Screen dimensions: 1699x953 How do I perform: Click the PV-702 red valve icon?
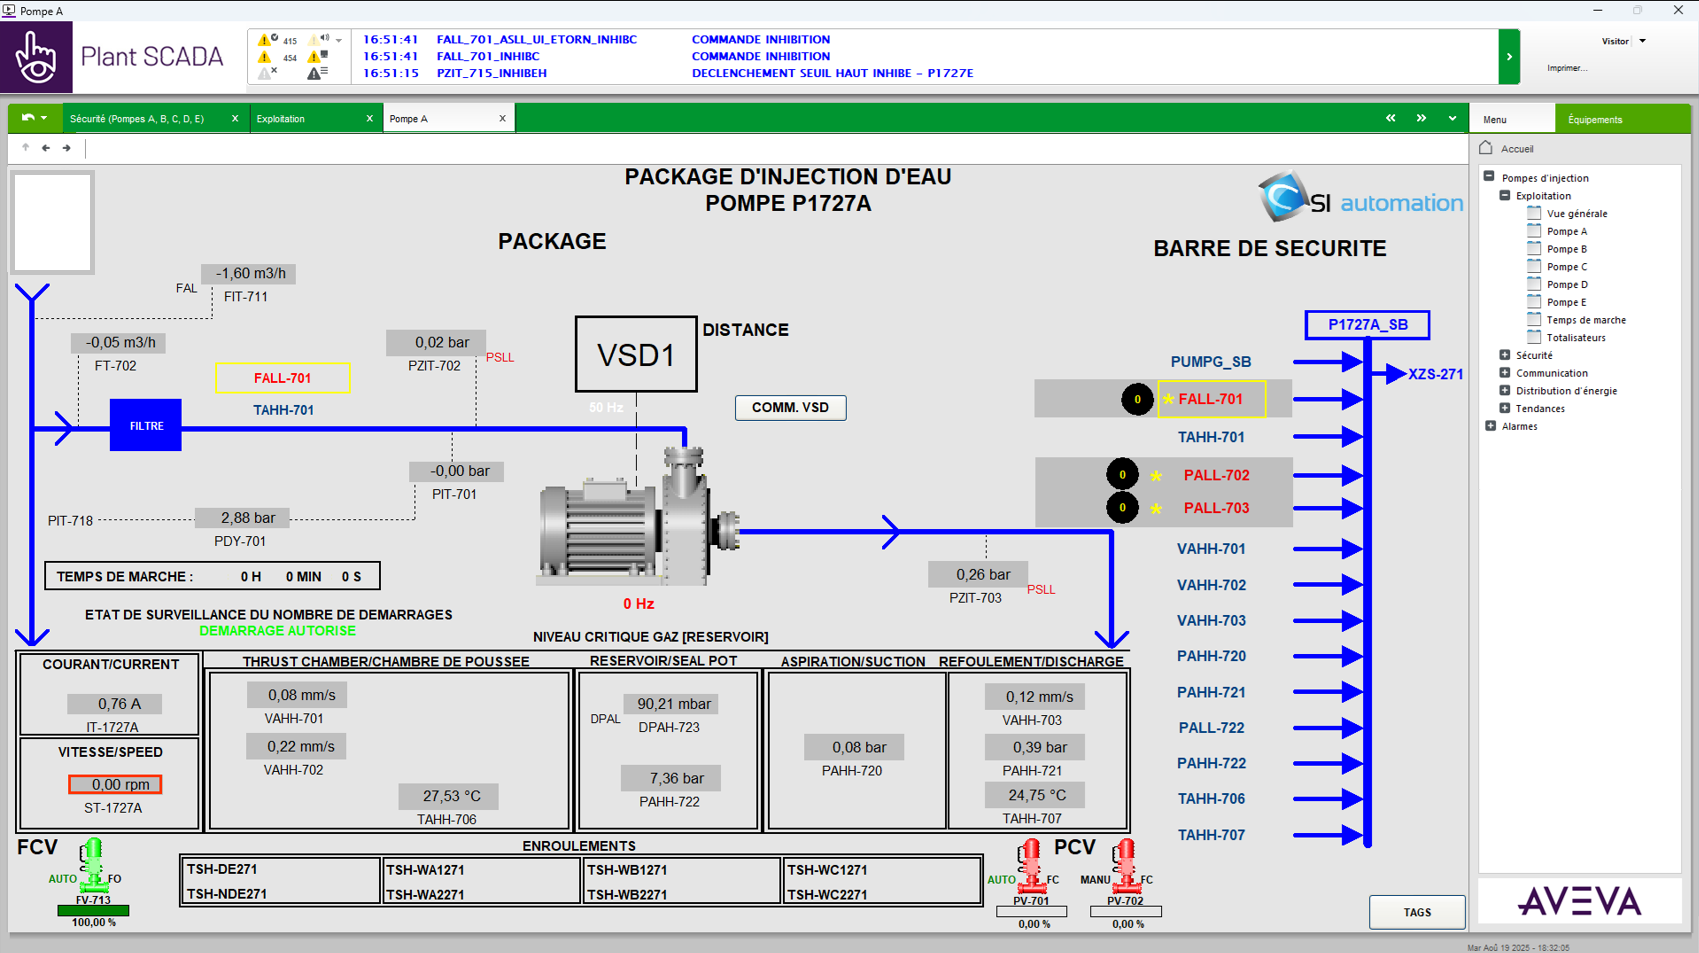(1125, 866)
